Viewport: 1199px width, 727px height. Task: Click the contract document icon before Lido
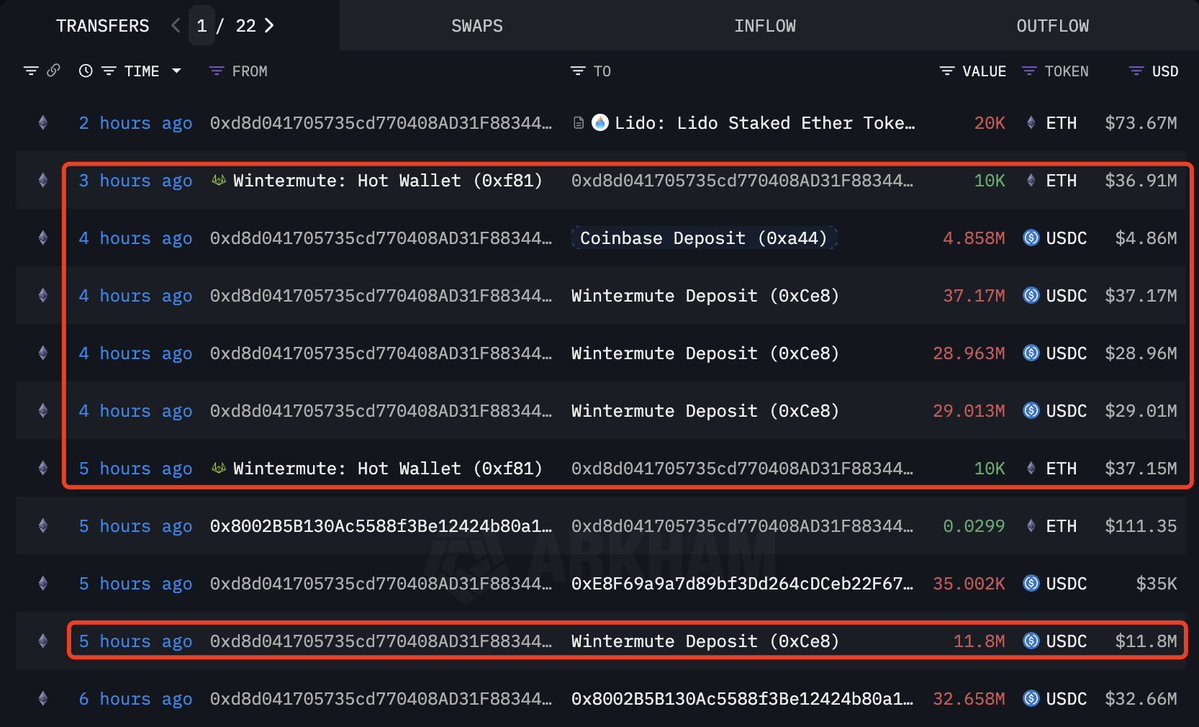pyautogui.click(x=579, y=123)
